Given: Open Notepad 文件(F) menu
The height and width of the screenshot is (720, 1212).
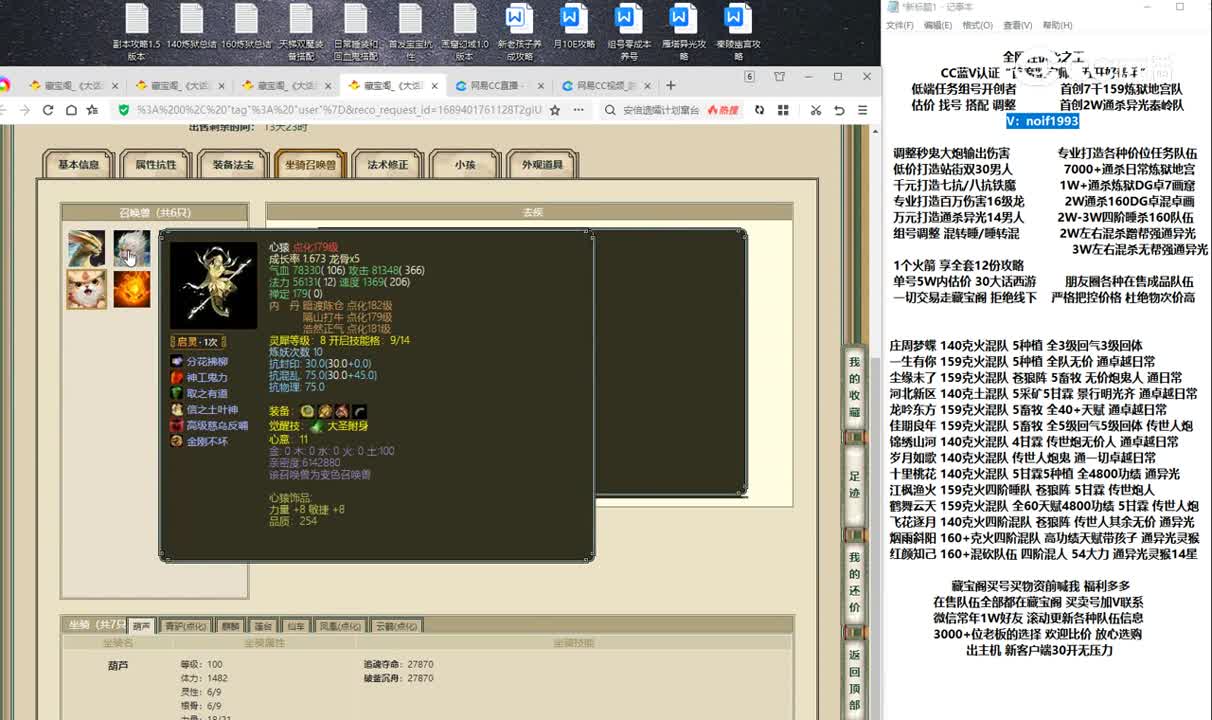Looking at the screenshot, I should (900, 25).
